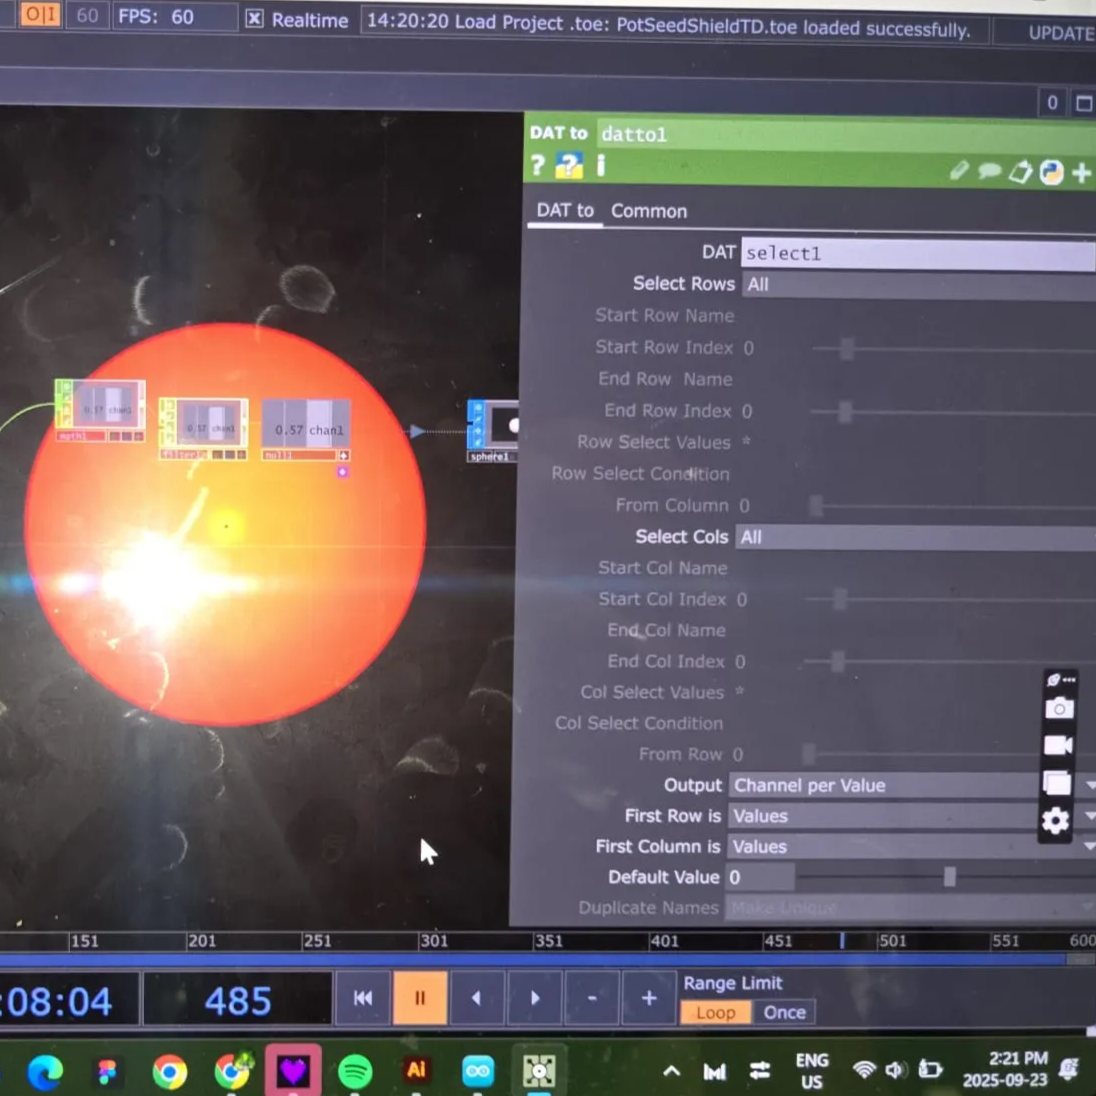Click the Default Value slider handle
The image size is (1096, 1096).
[x=949, y=877]
